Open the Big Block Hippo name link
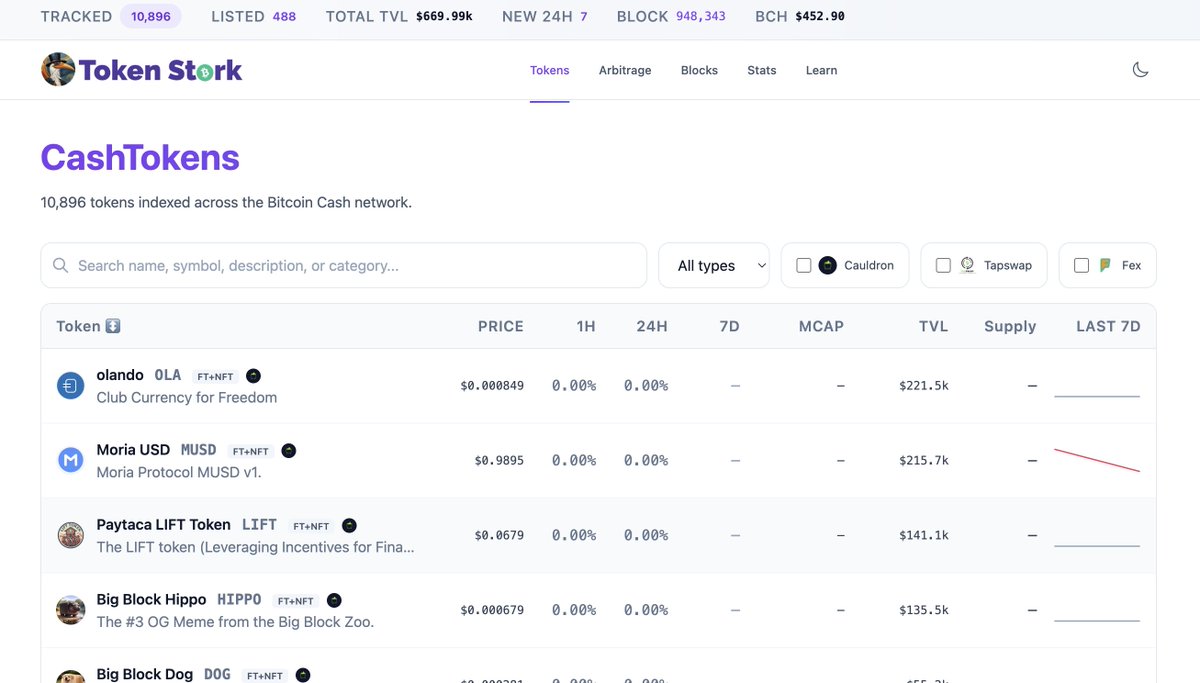 click(x=151, y=599)
